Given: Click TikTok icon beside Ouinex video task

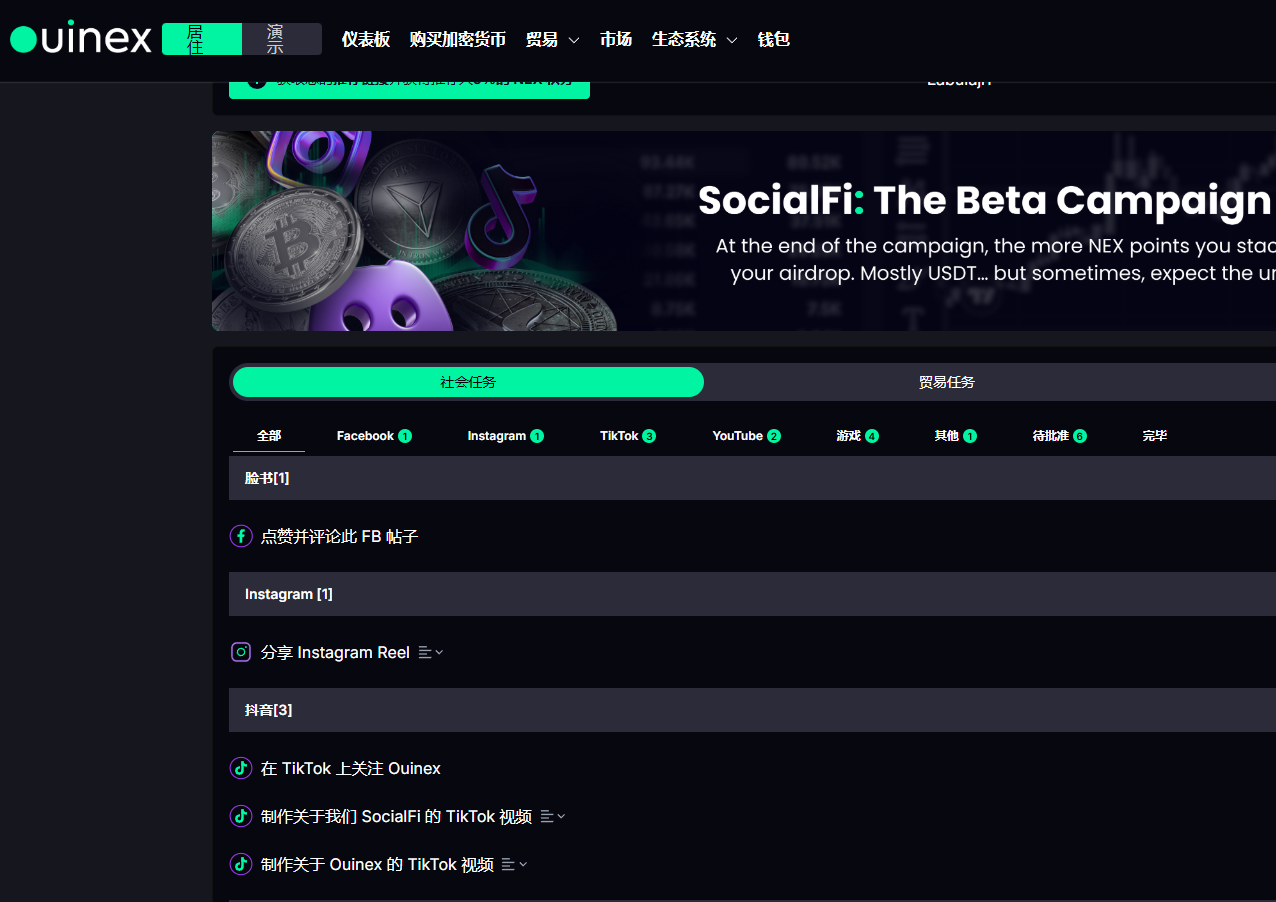Looking at the screenshot, I should [241, 864].
